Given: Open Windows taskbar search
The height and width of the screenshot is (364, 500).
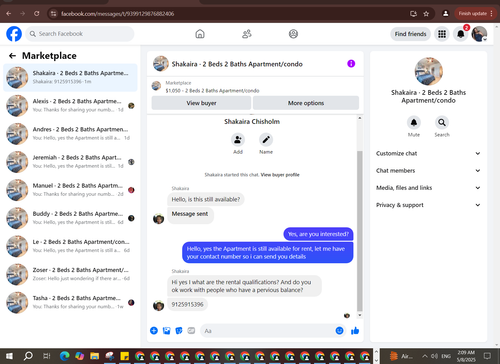Looking at the screenshot, I should click(28, 356).
